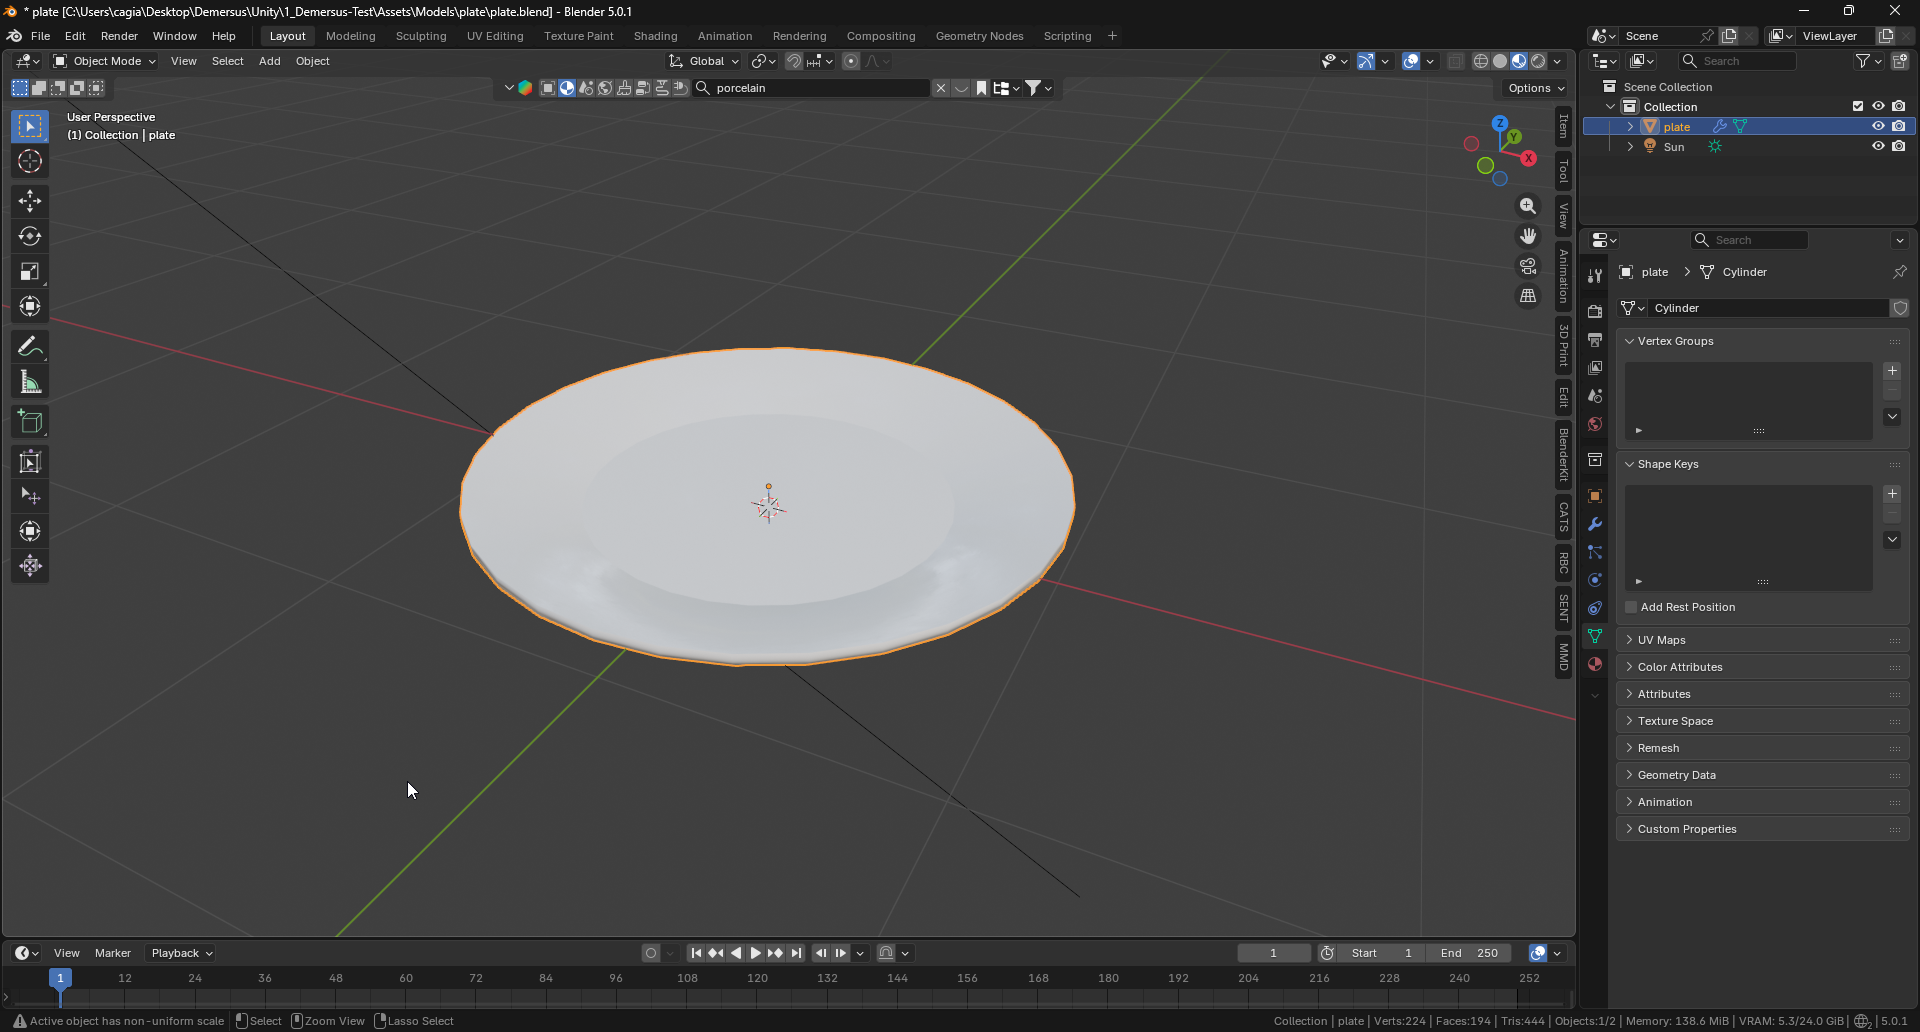Open the Modifier properties wrench tab
Image resolution: width=1920 pixels, height=1032 pixels.
[x=1595, y=523]
